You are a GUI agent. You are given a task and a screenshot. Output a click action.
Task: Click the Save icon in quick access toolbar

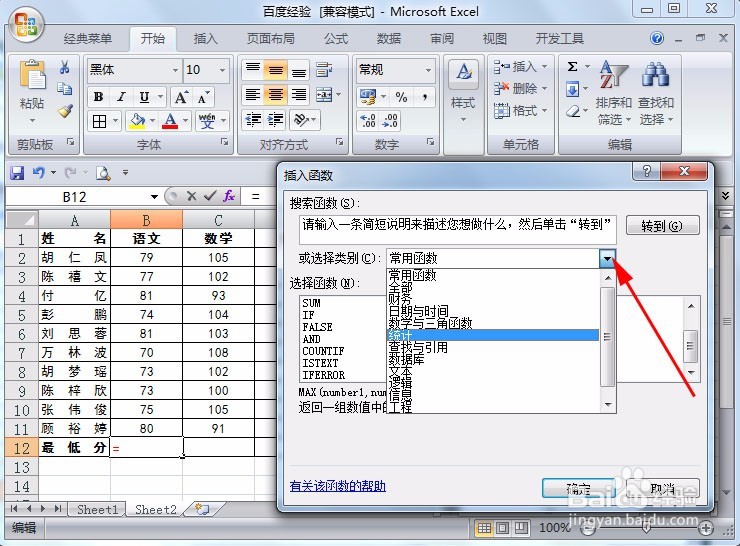17,173
